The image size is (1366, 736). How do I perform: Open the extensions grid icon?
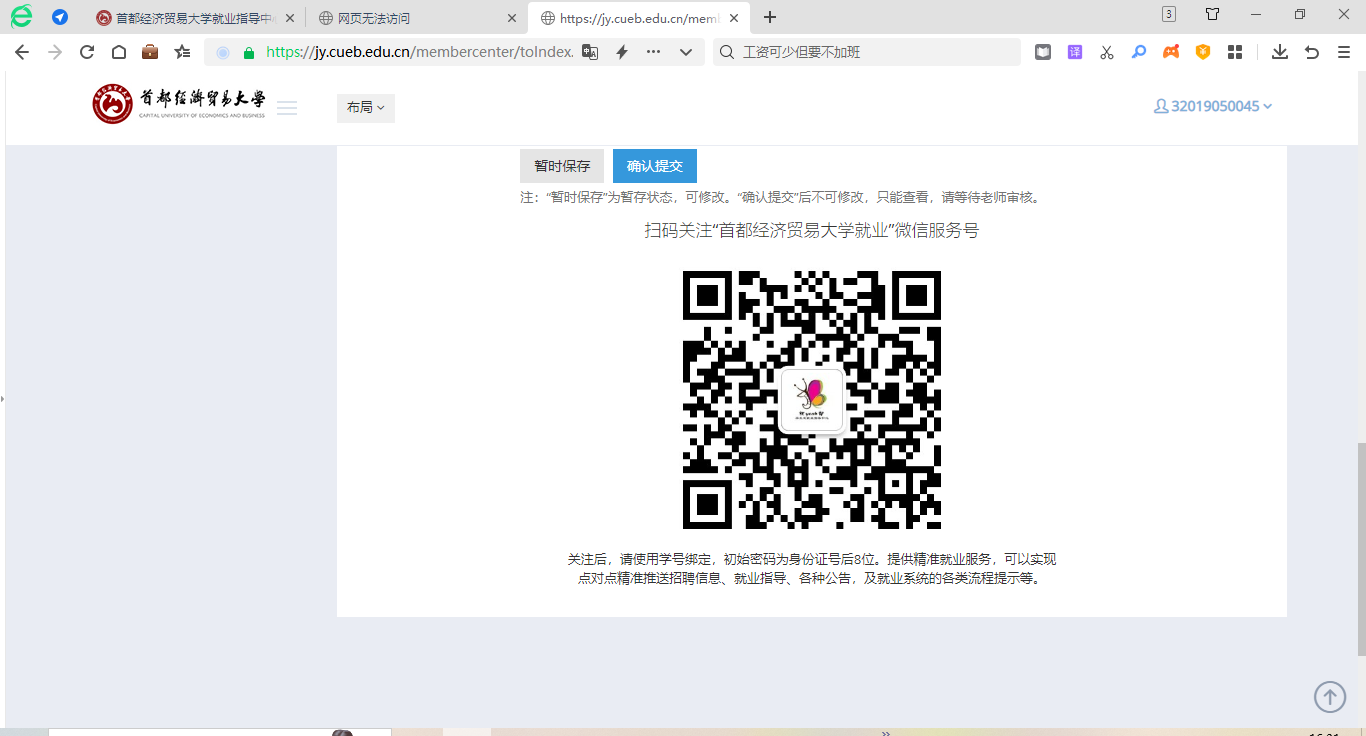point(1235,52)
